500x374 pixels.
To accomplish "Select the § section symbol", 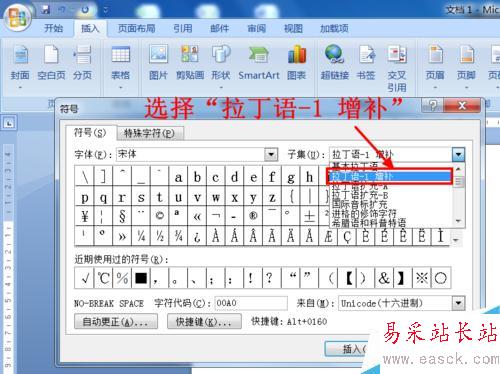I will point(122,216).
